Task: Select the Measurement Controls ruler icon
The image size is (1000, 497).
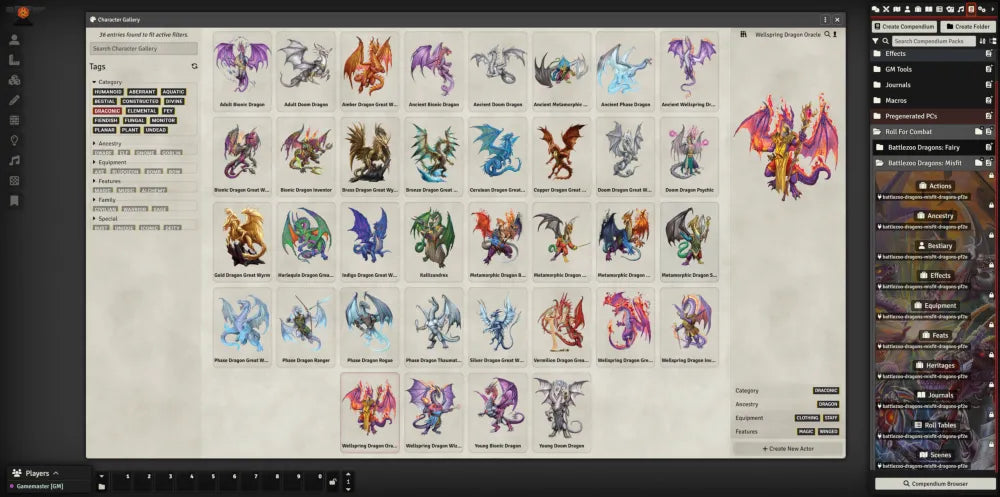Action: click(14, 60)
